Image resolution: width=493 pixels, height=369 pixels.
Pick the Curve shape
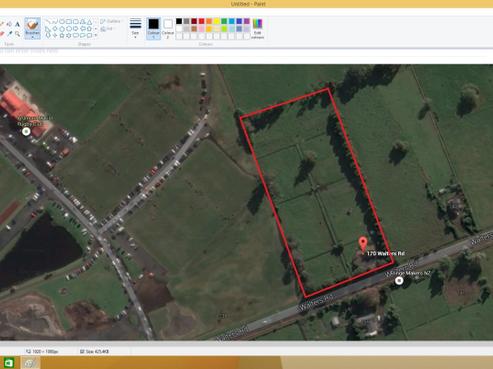click(x=55, y=21)
